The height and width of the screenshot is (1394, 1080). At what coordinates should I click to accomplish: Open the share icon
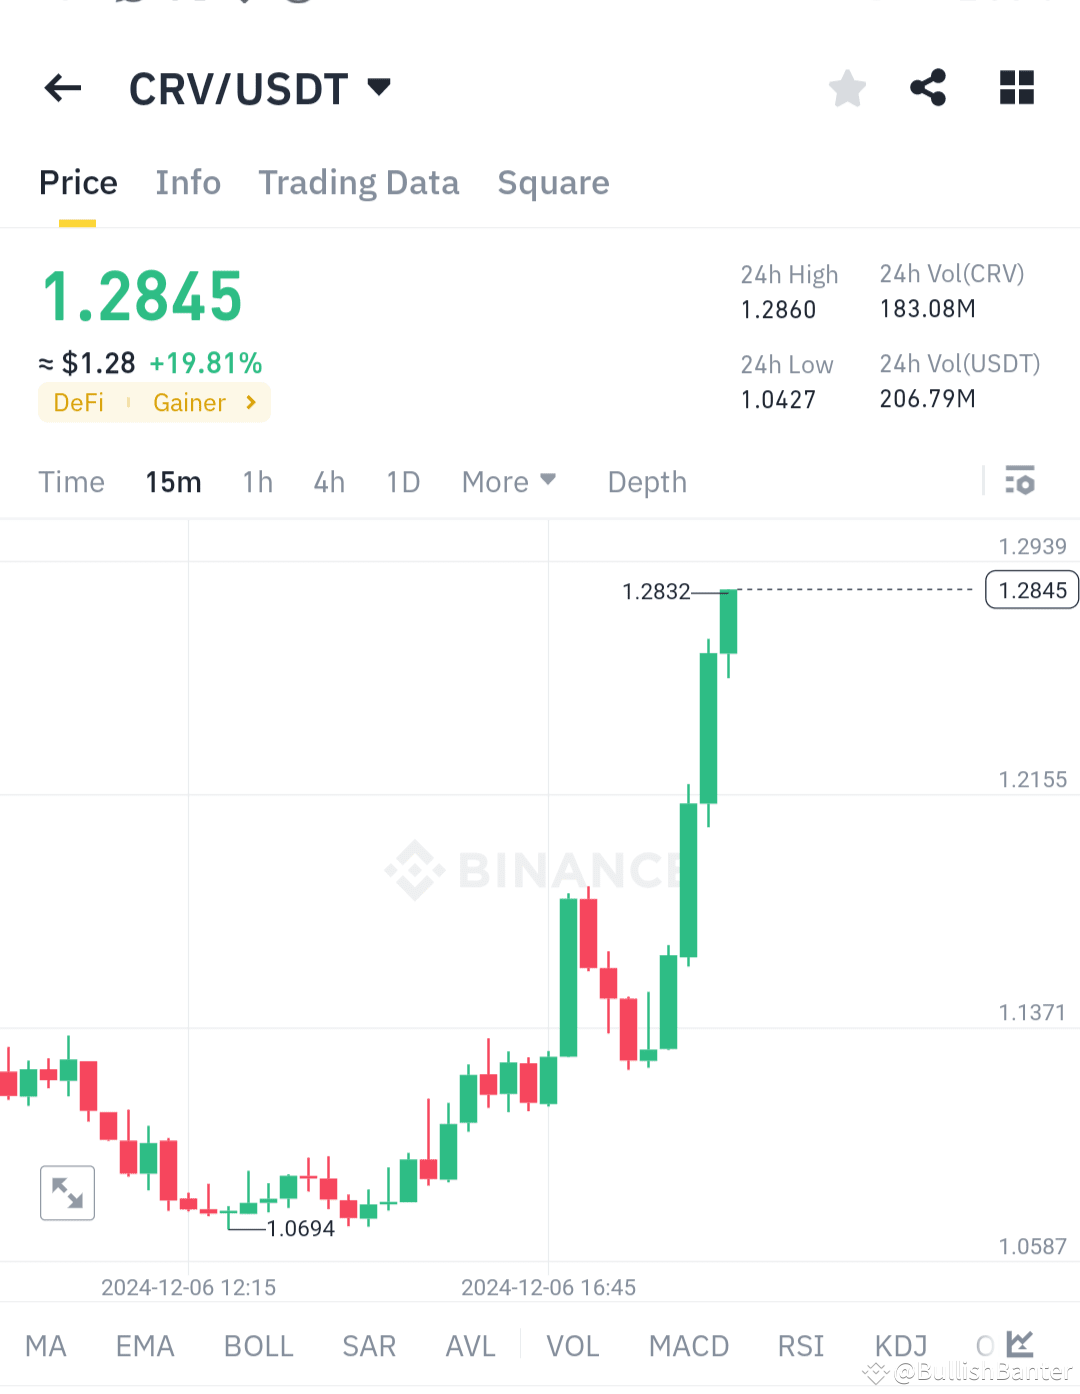click(928, 88)
